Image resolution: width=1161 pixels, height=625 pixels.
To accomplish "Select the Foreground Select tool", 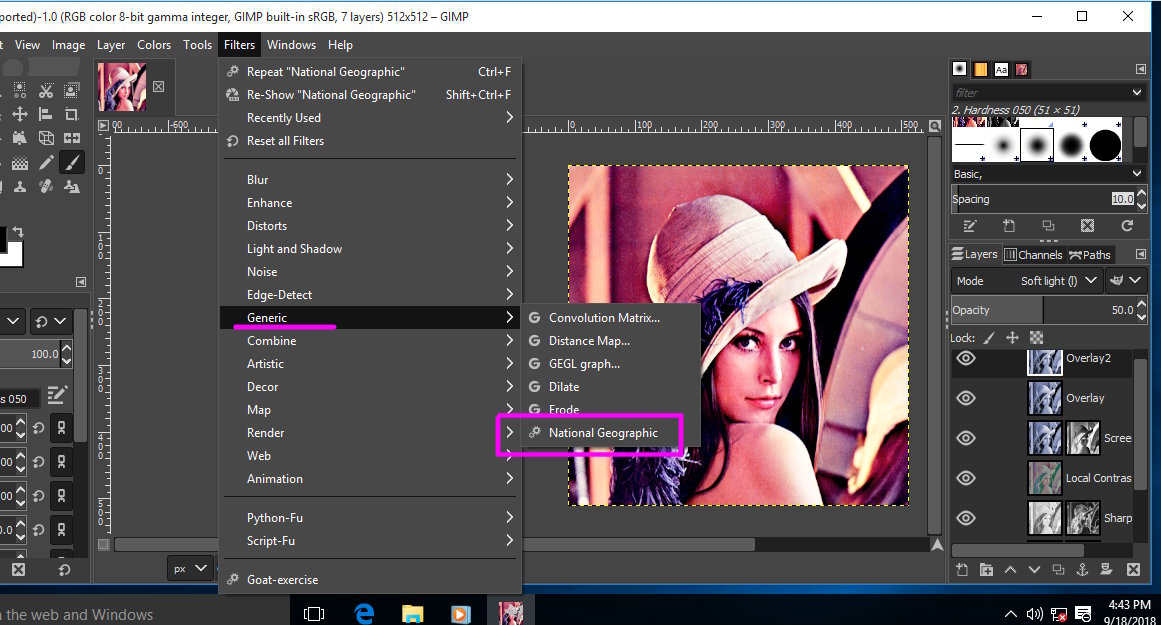I will (x=72, y=90).
